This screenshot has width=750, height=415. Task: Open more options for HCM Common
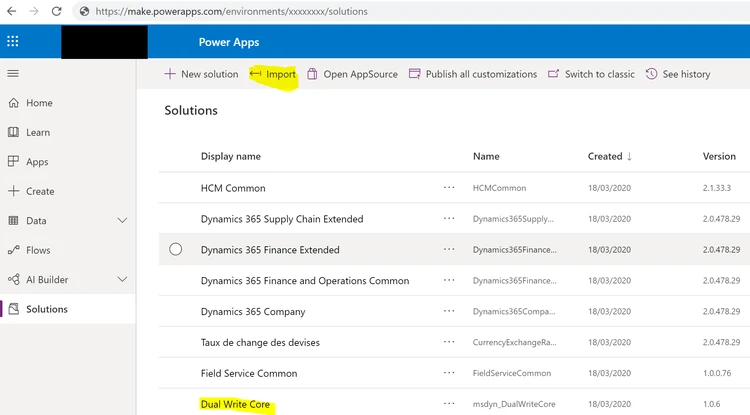pyautogui.click(x=449, y=187)
